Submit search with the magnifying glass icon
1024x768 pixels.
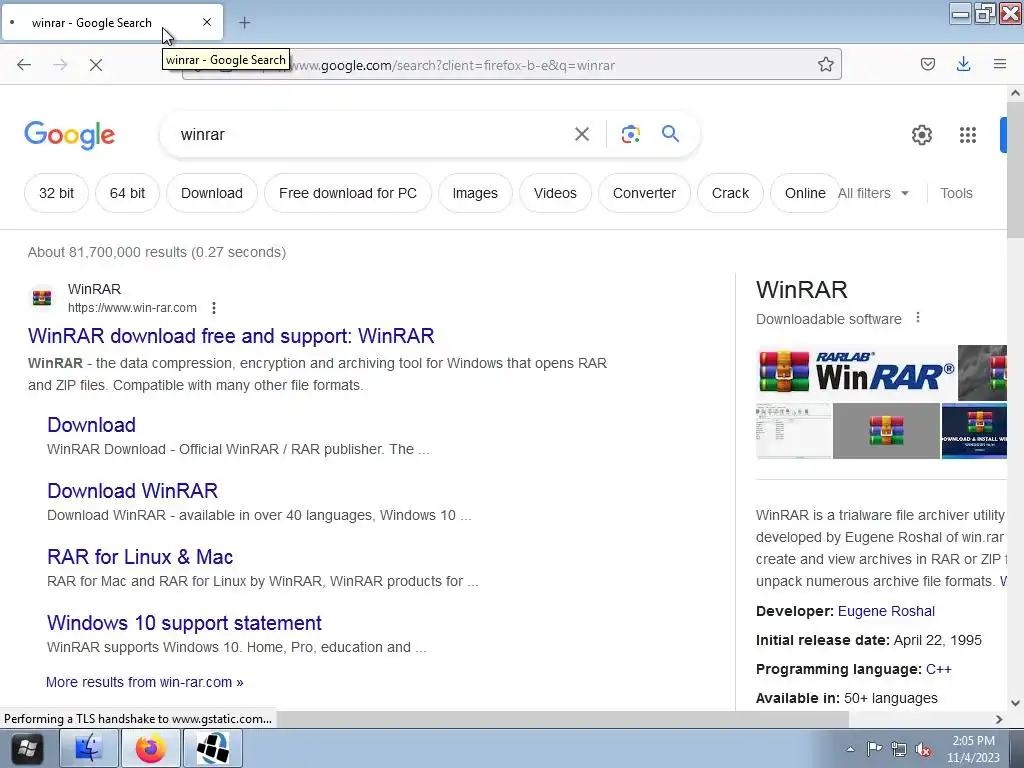[670, 134]
